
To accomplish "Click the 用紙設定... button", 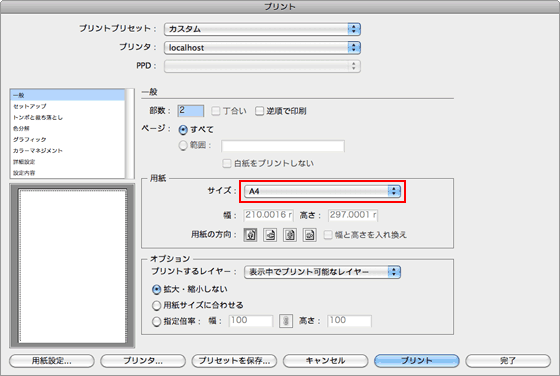I will 52,361.
